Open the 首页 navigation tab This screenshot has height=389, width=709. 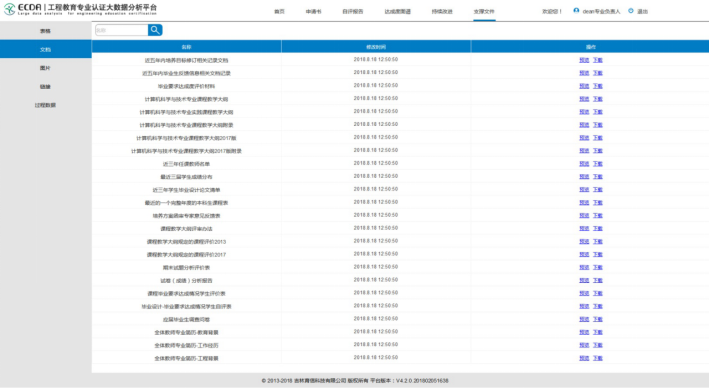coord(279,11)
